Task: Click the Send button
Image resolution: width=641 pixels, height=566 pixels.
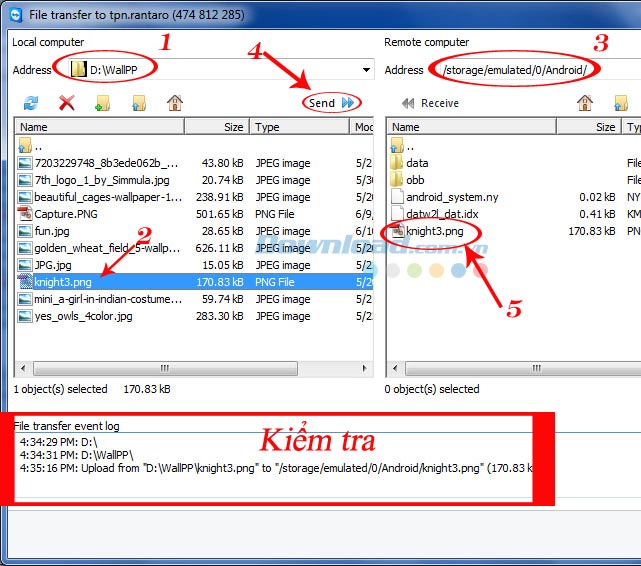Action: coord(331,103)
